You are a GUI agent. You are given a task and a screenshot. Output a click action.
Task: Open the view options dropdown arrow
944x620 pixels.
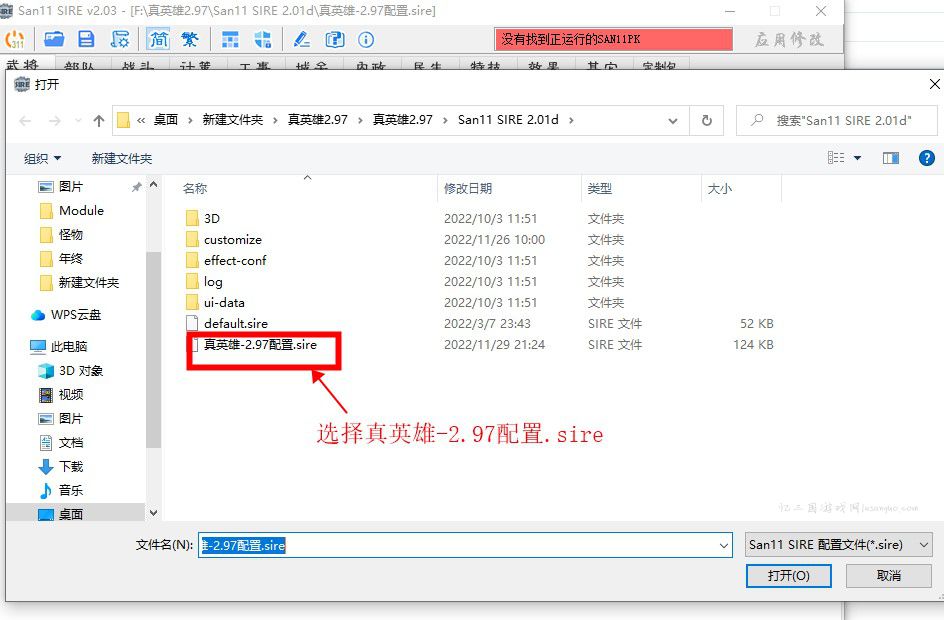(857, 158)
